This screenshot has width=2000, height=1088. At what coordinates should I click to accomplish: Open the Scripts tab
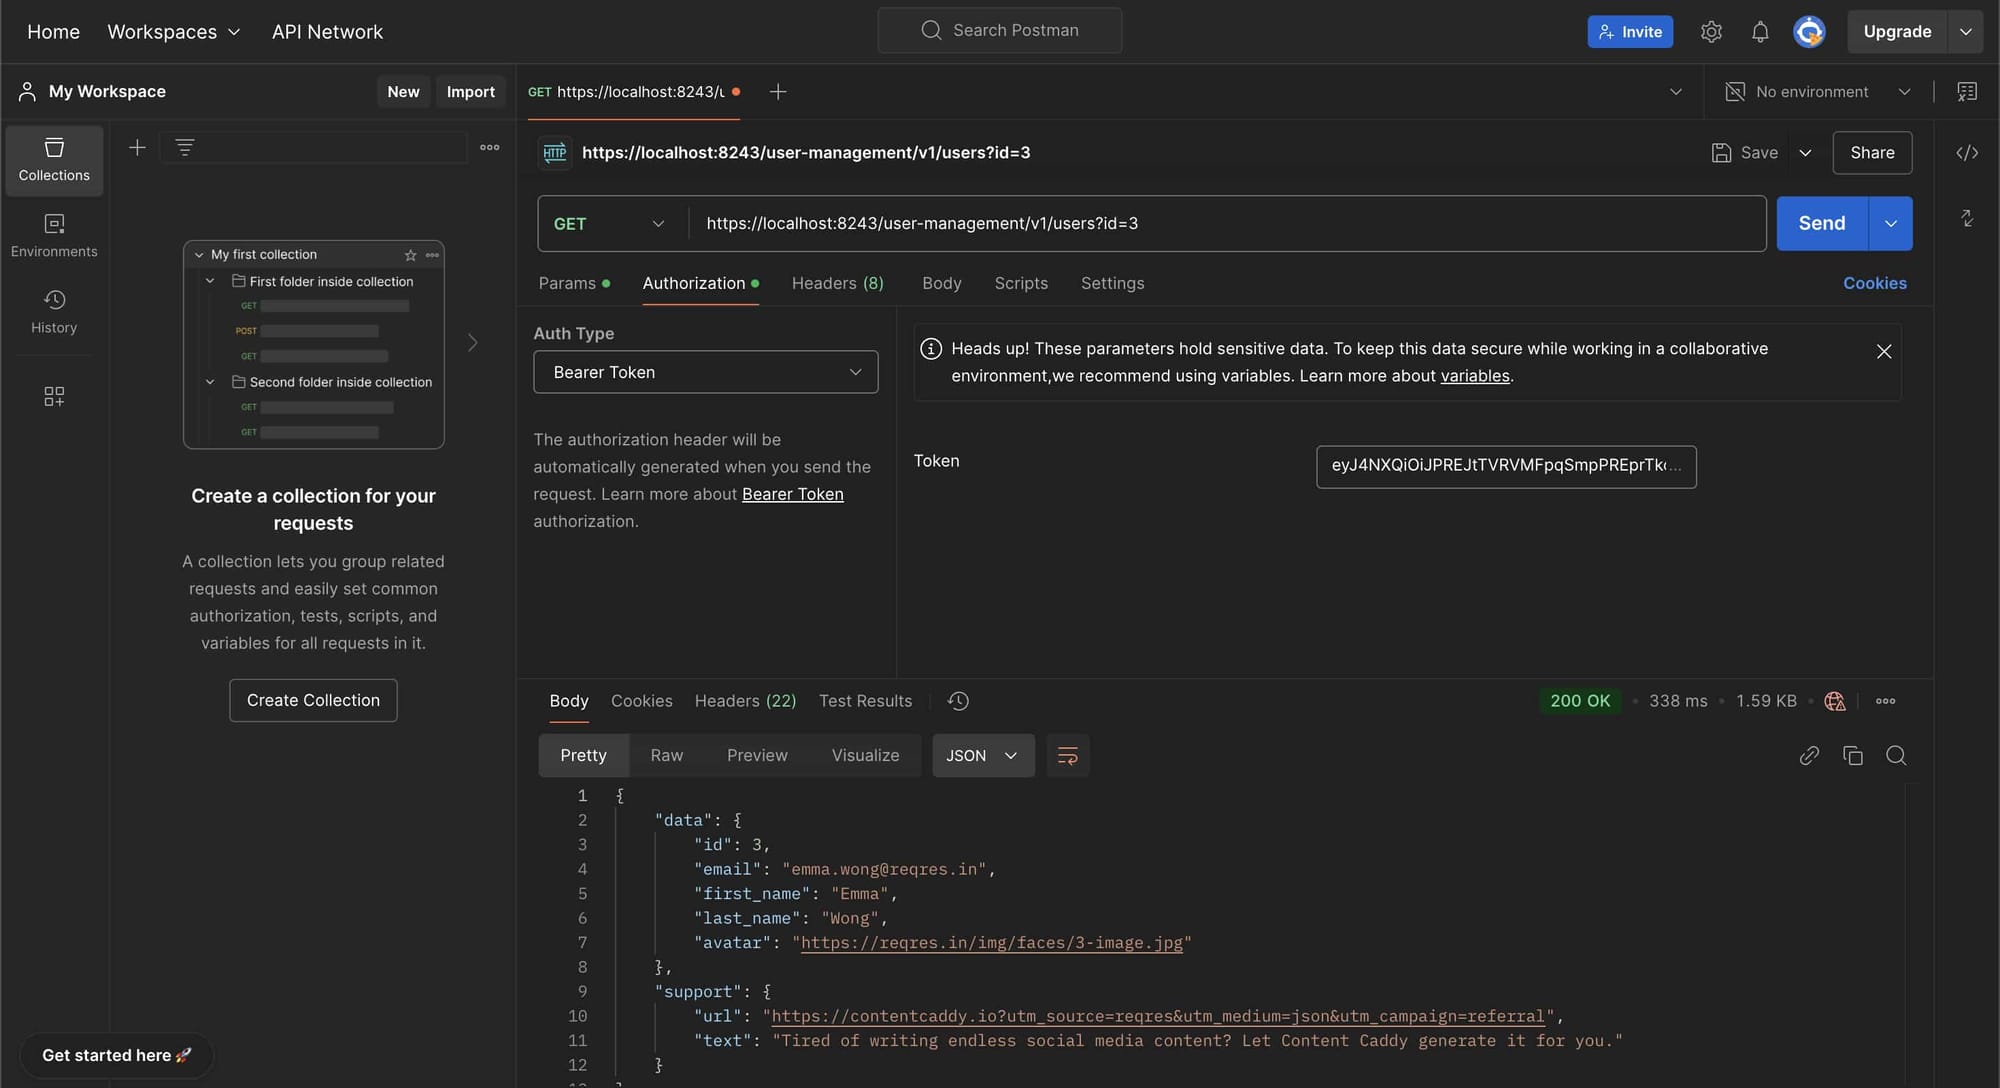pos(1020,284)
